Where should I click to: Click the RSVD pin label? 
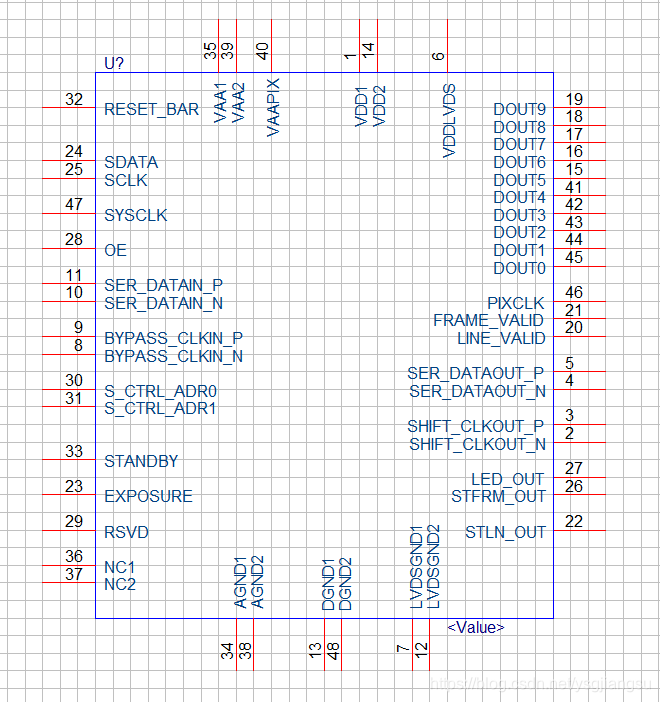pyautogui.click(x=126, y=532)
